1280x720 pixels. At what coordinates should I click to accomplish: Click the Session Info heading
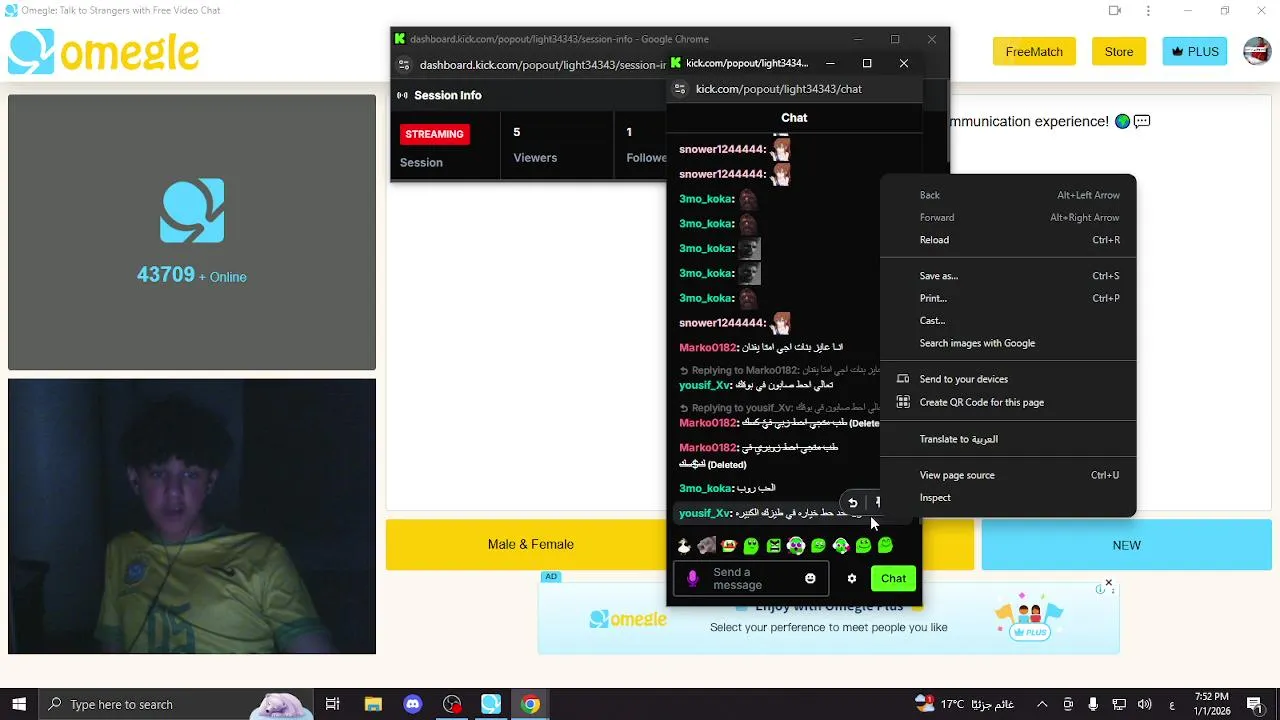(448, 95)
